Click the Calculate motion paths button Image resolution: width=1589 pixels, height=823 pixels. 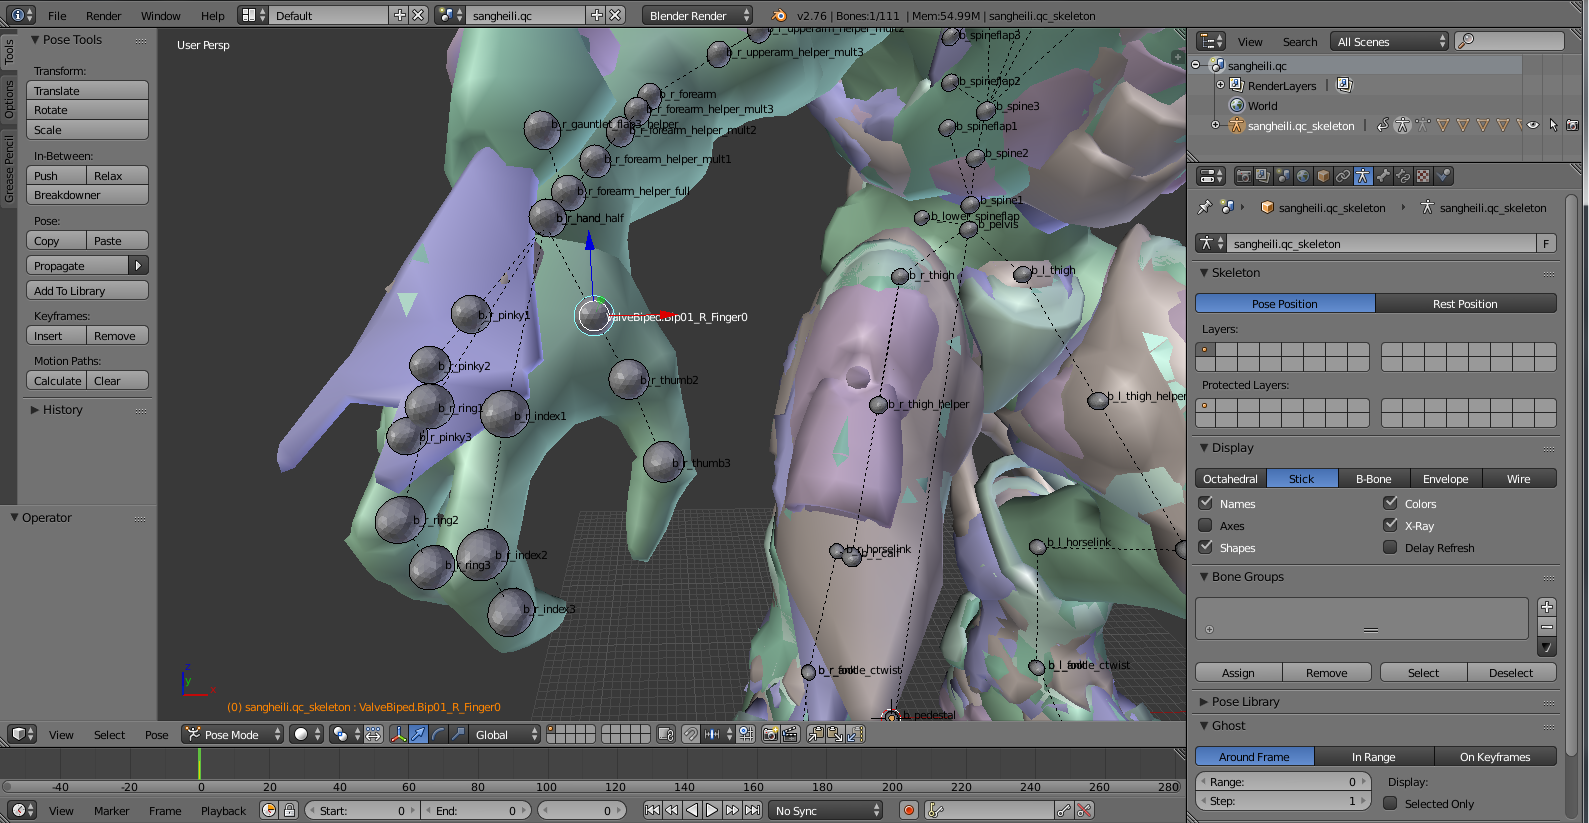click(x=57, y=381)
